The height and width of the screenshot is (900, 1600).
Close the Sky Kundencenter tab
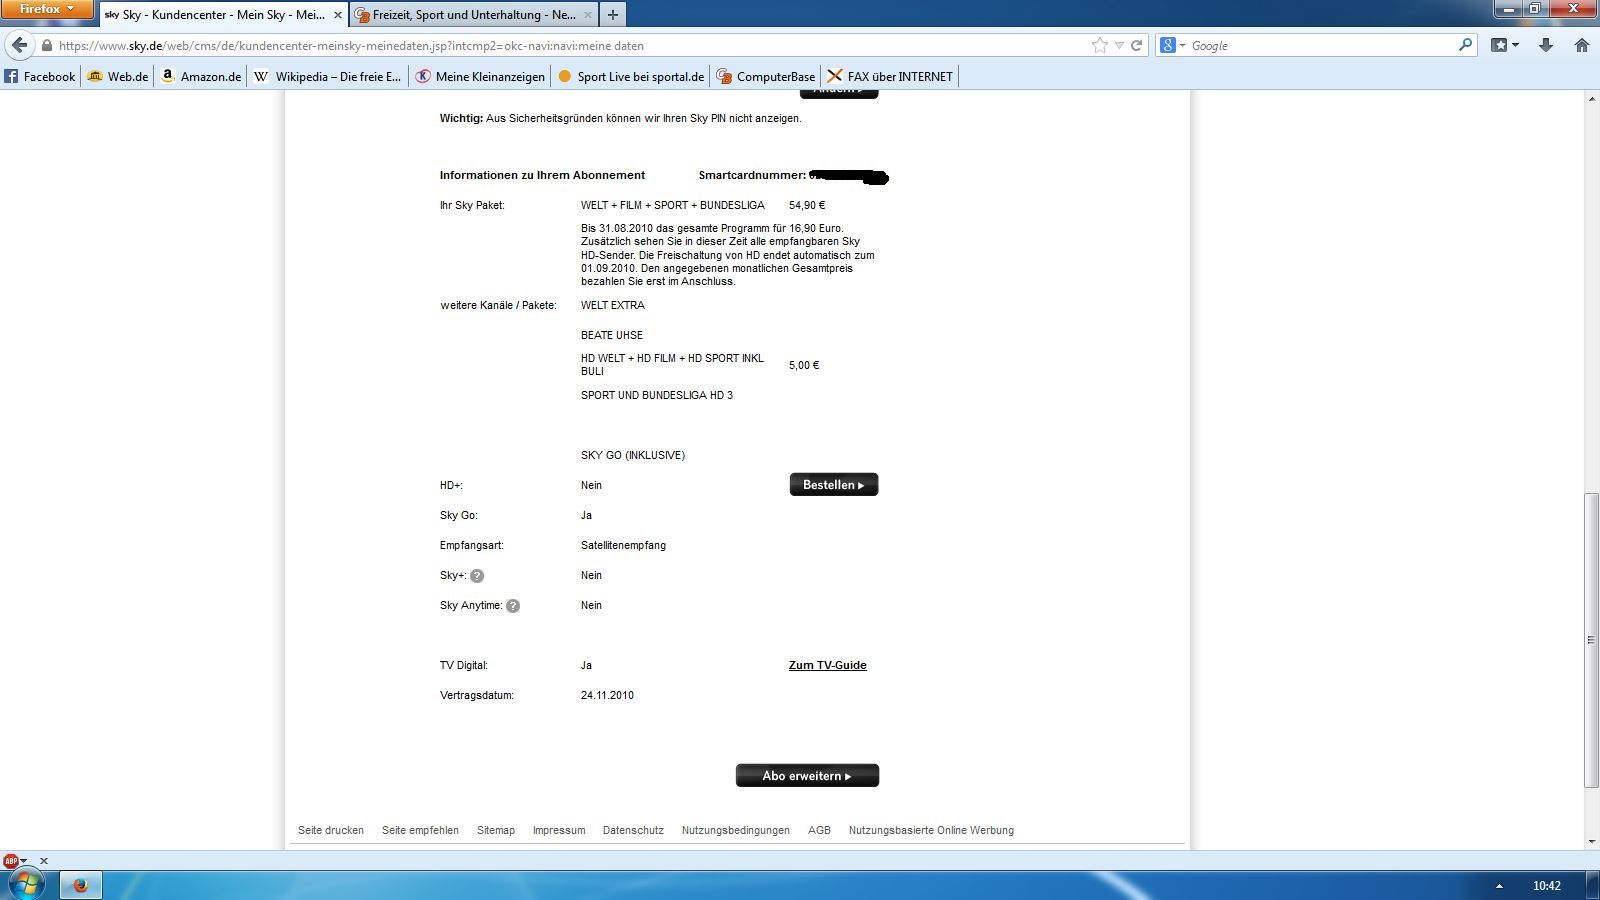click(x=339, y=15)
